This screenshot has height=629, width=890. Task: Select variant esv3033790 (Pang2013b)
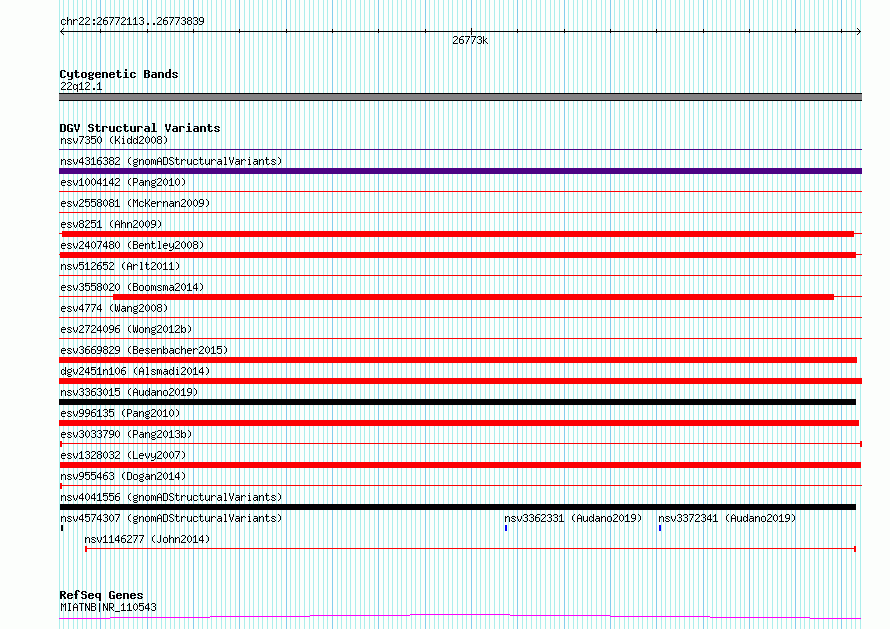click(x=126, y=434)
